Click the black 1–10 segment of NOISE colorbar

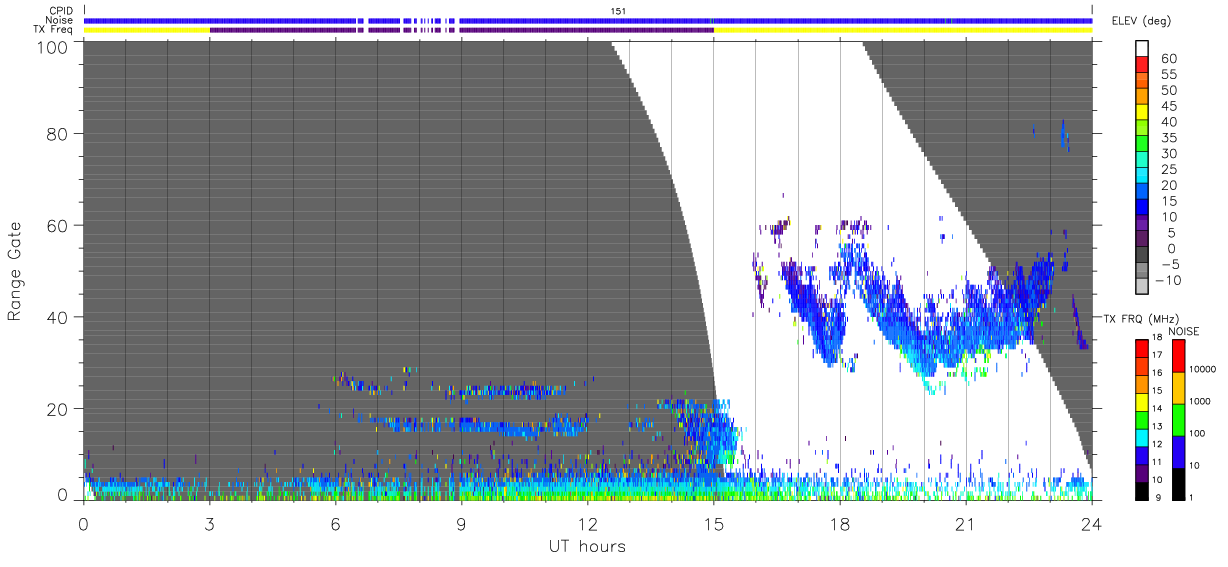(x=1179, y=482)
